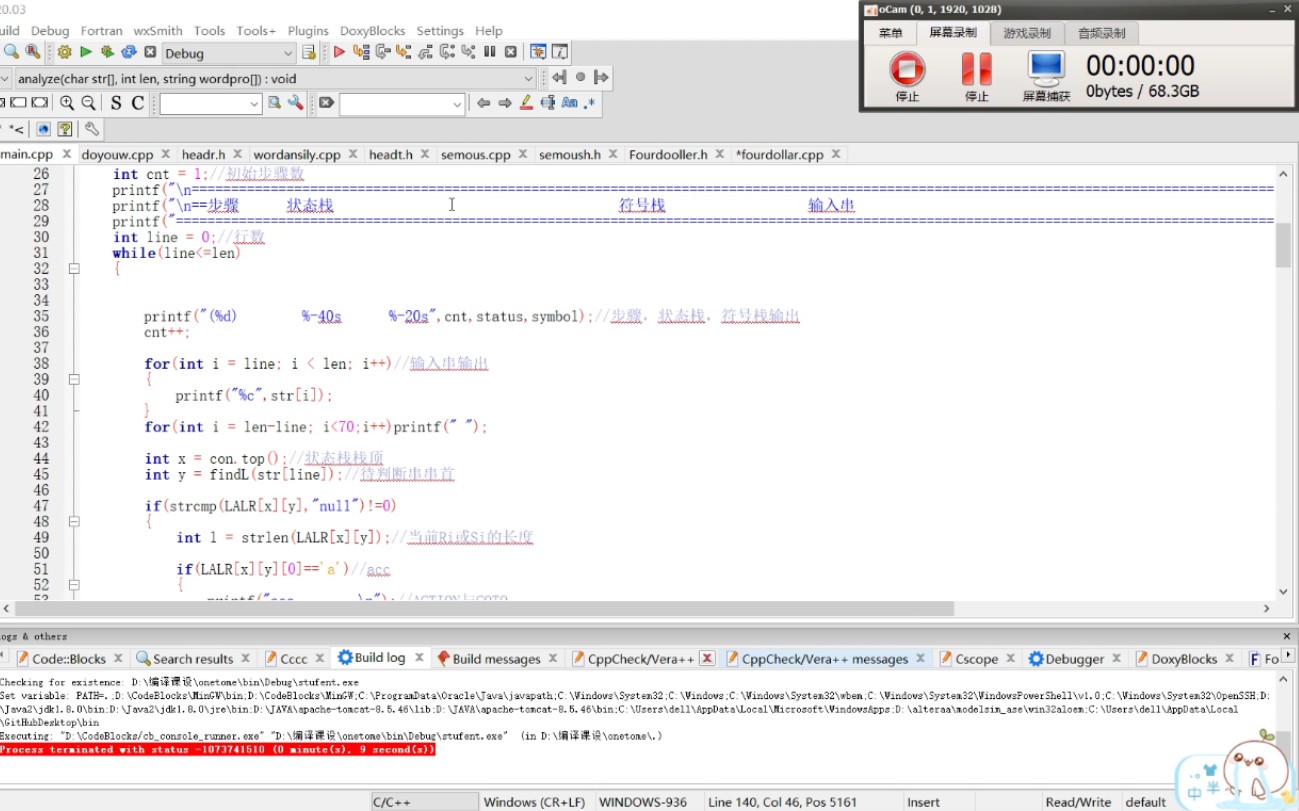Click the Jump forward arrow icon
This screenshot has height=811, width=1299.
tap(504, 103)
